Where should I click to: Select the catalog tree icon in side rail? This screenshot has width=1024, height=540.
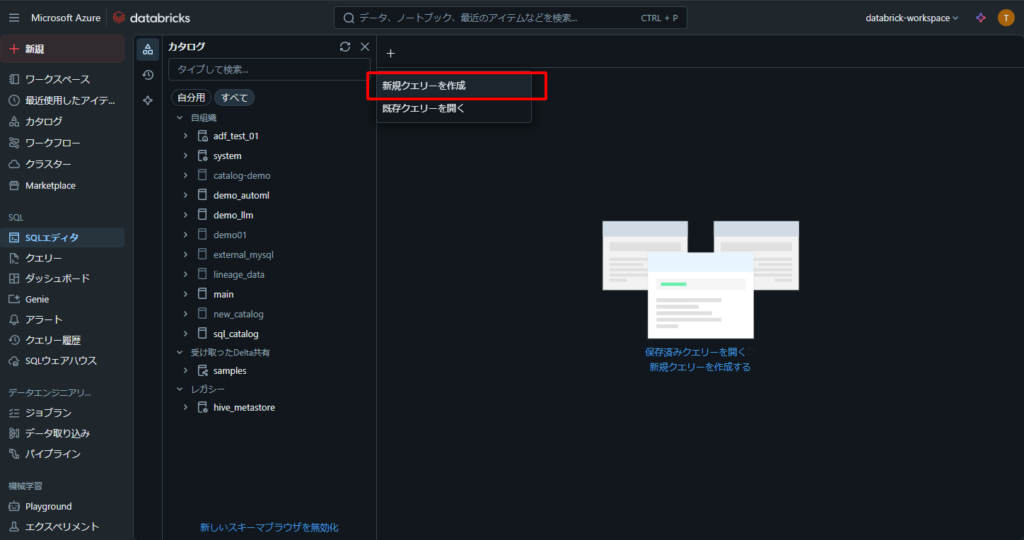pyautogui.click(x=148, y=50)
